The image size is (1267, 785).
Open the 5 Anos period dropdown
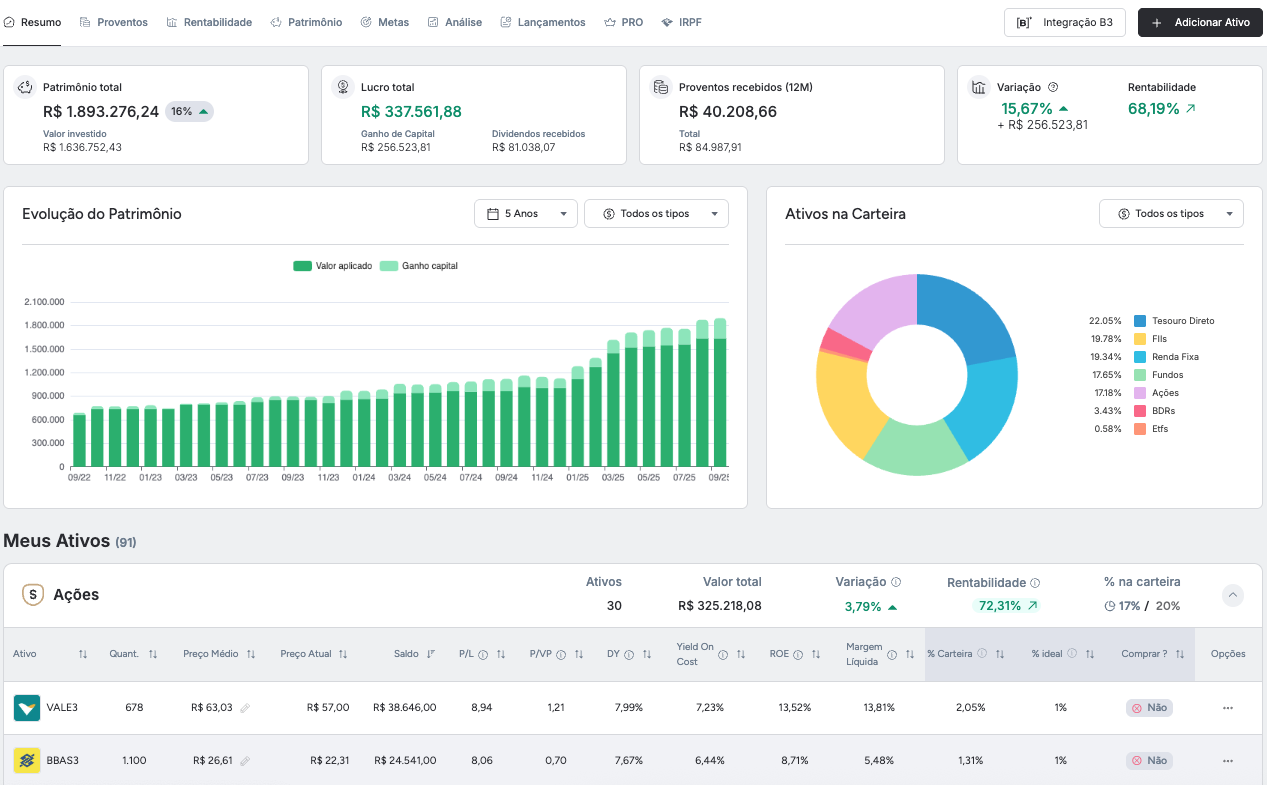click(526, 213)
